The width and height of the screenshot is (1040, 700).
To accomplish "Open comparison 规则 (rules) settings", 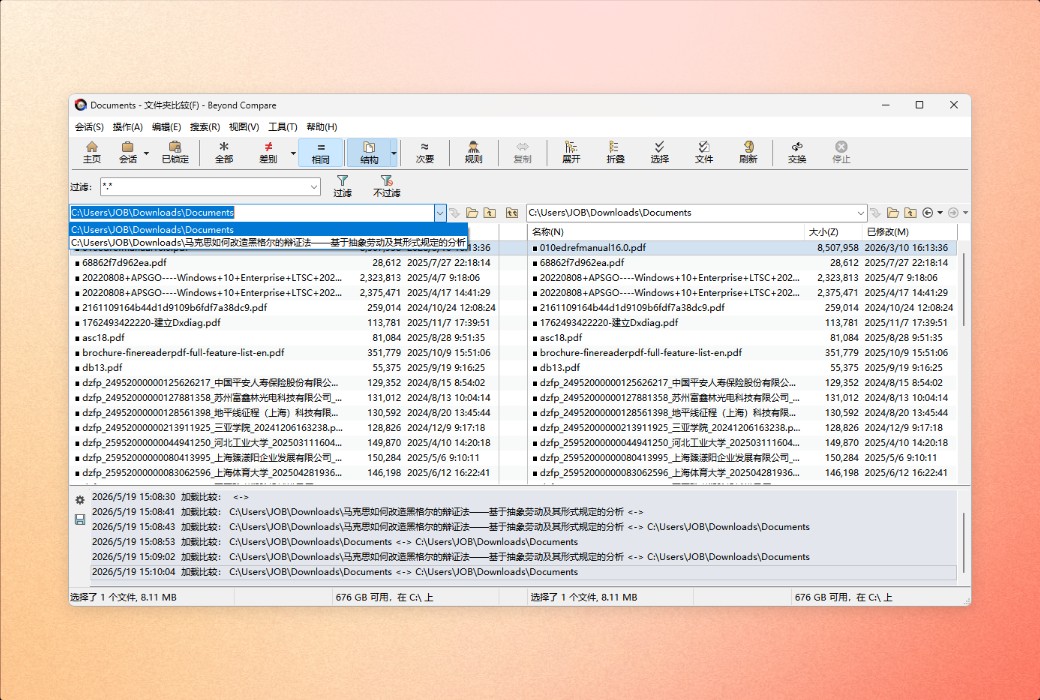I will [x=473, y=152].
